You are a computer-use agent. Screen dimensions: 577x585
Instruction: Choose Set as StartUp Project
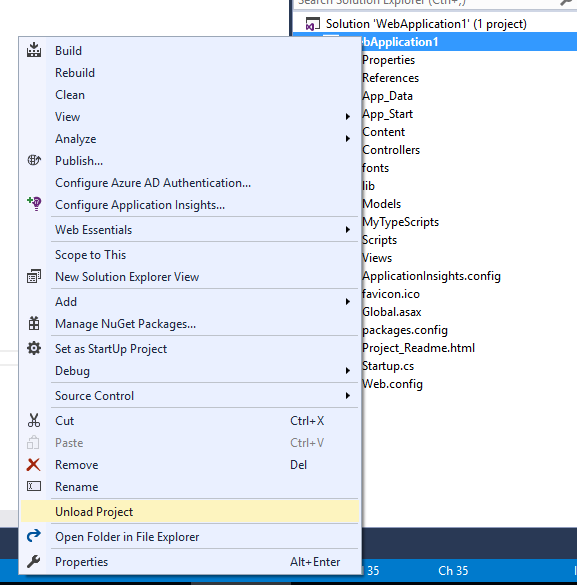coord(190,348)
